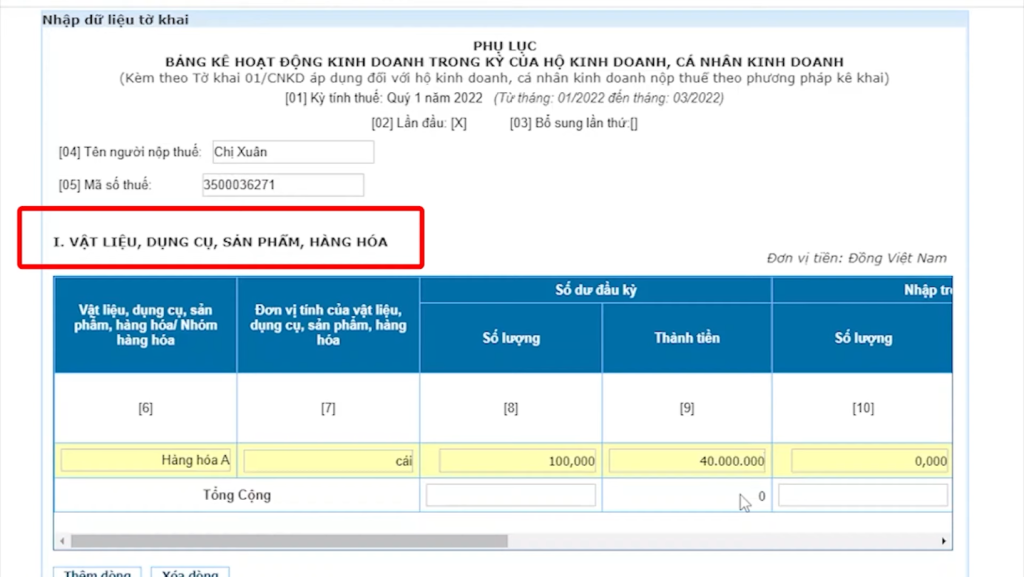Click the 'Số lượng' header under Số dư đầu kỳ
The image size is (1024, 577).
pyautogui.click(x=511, y=338)
